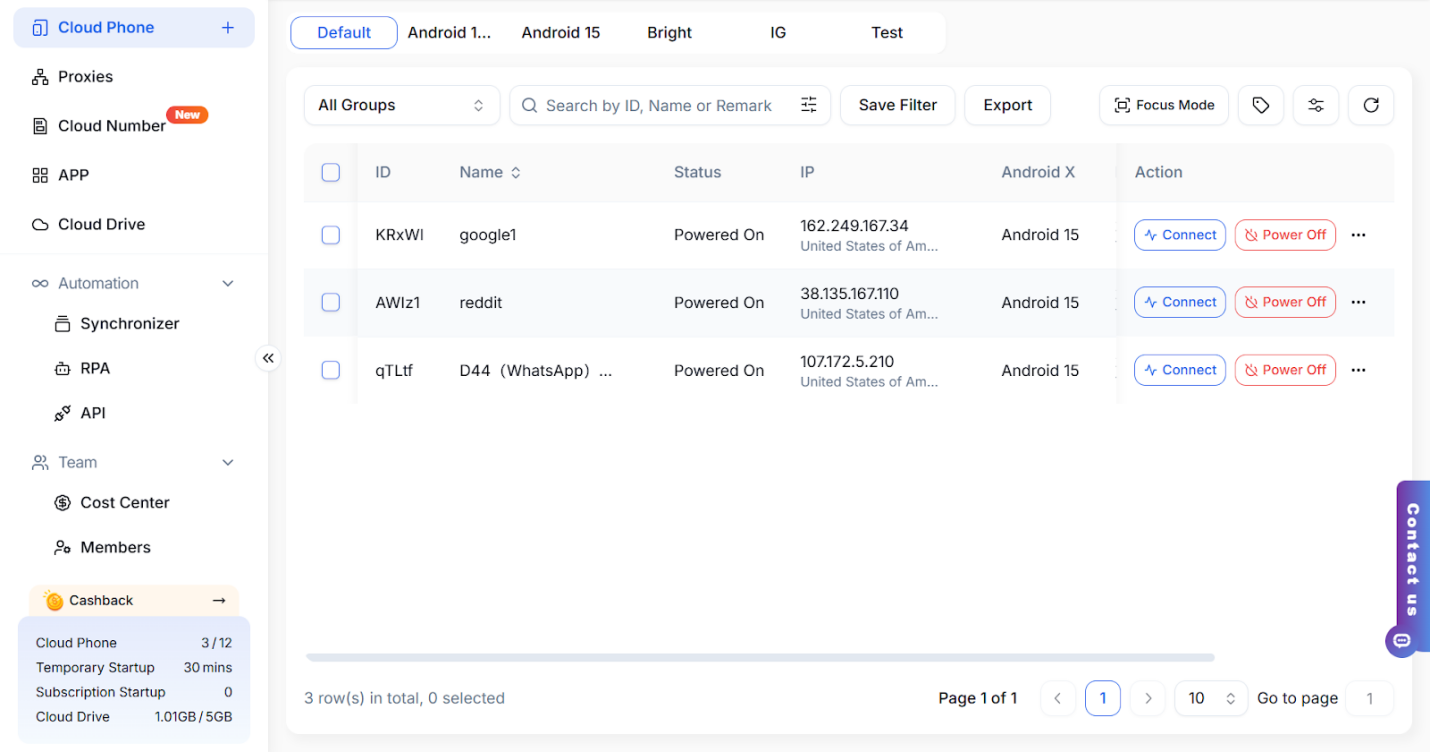Image resolution: width=1430 pixels, height=752 pixels.
Task: Click the search by ID field
Action: pyautogui.click(x=658, y=105)
